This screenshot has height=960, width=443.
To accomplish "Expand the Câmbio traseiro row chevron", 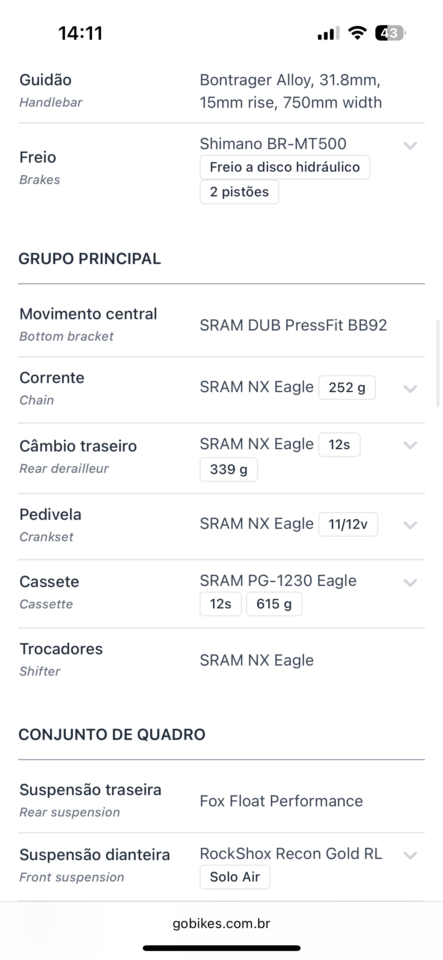I will pyautogui.click(x=410, y=445).
